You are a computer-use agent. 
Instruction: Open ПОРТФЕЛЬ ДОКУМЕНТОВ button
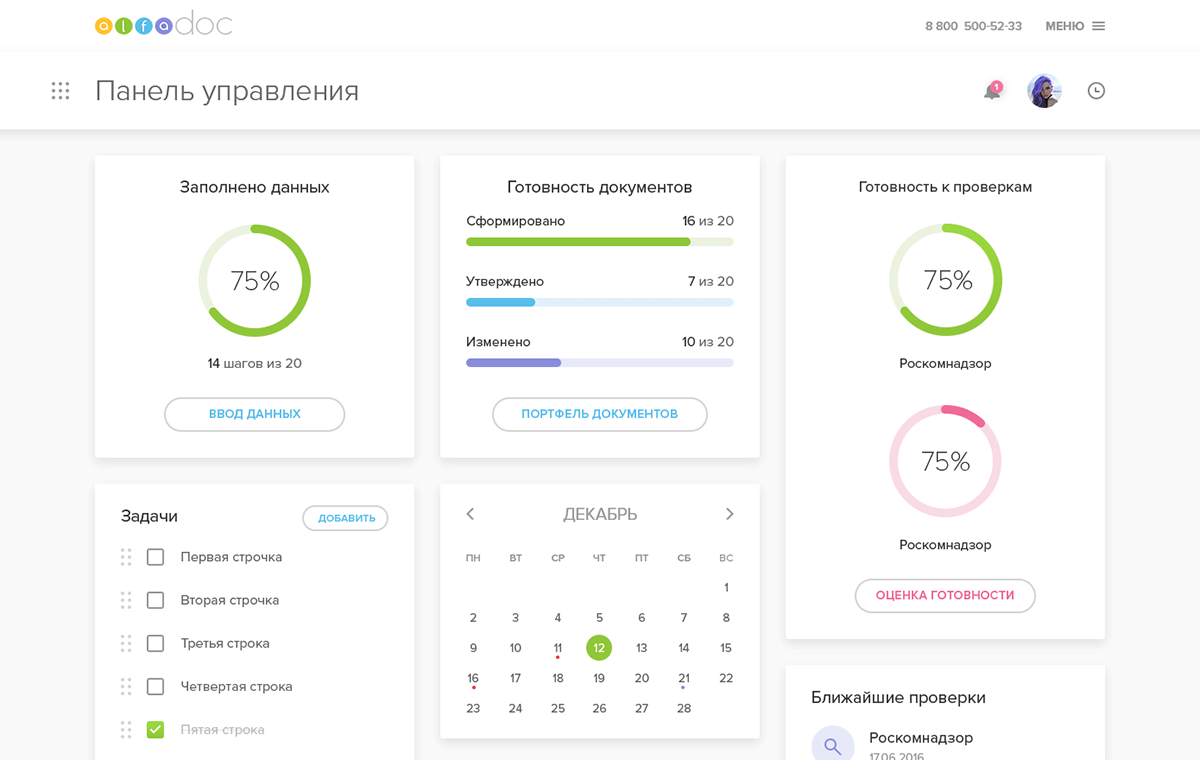[599, 414]
